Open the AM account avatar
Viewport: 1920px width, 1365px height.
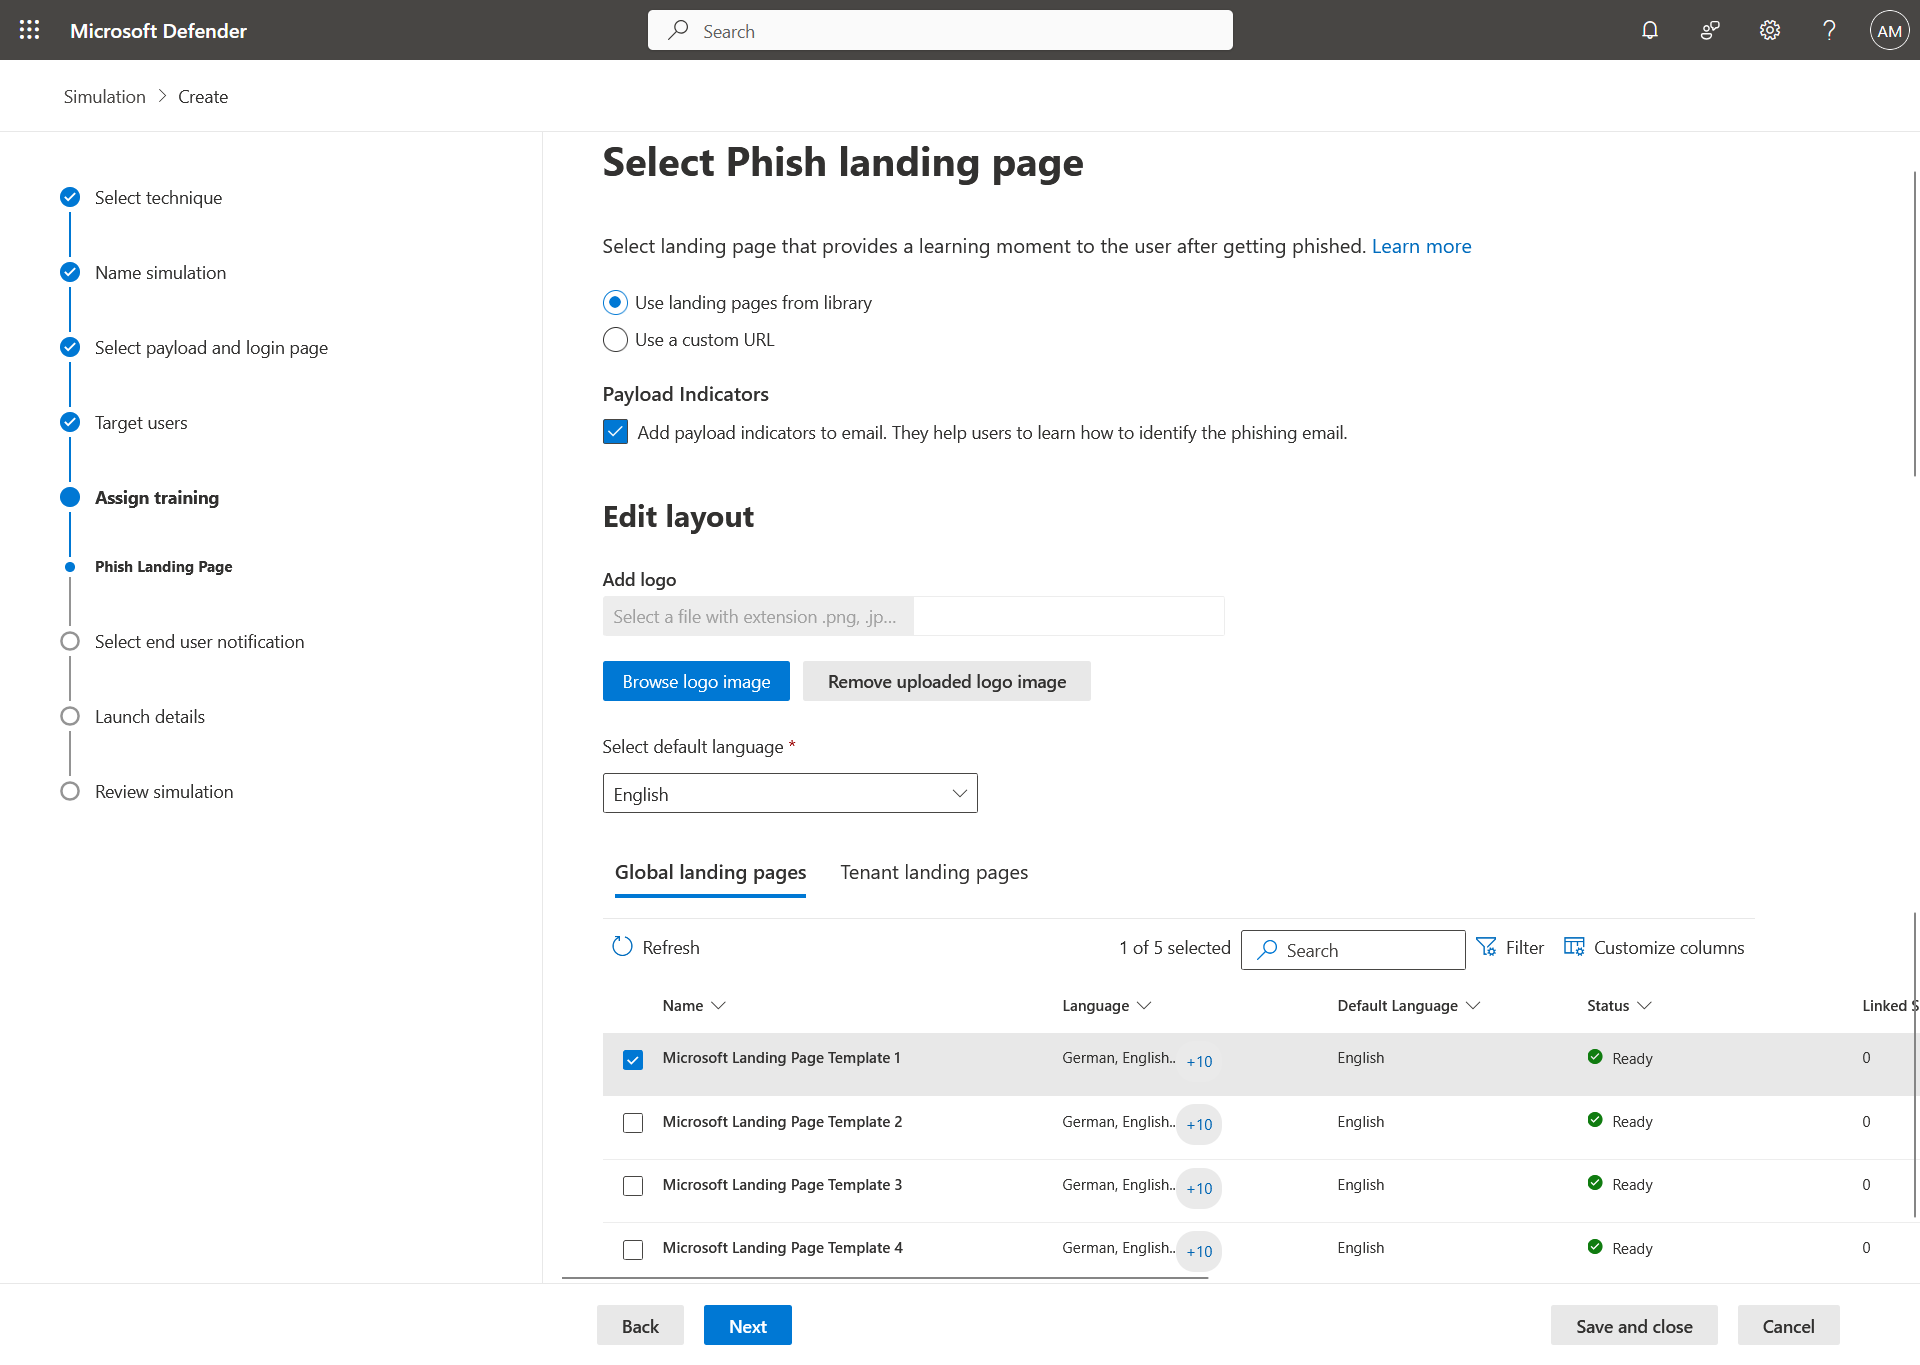1889,30
